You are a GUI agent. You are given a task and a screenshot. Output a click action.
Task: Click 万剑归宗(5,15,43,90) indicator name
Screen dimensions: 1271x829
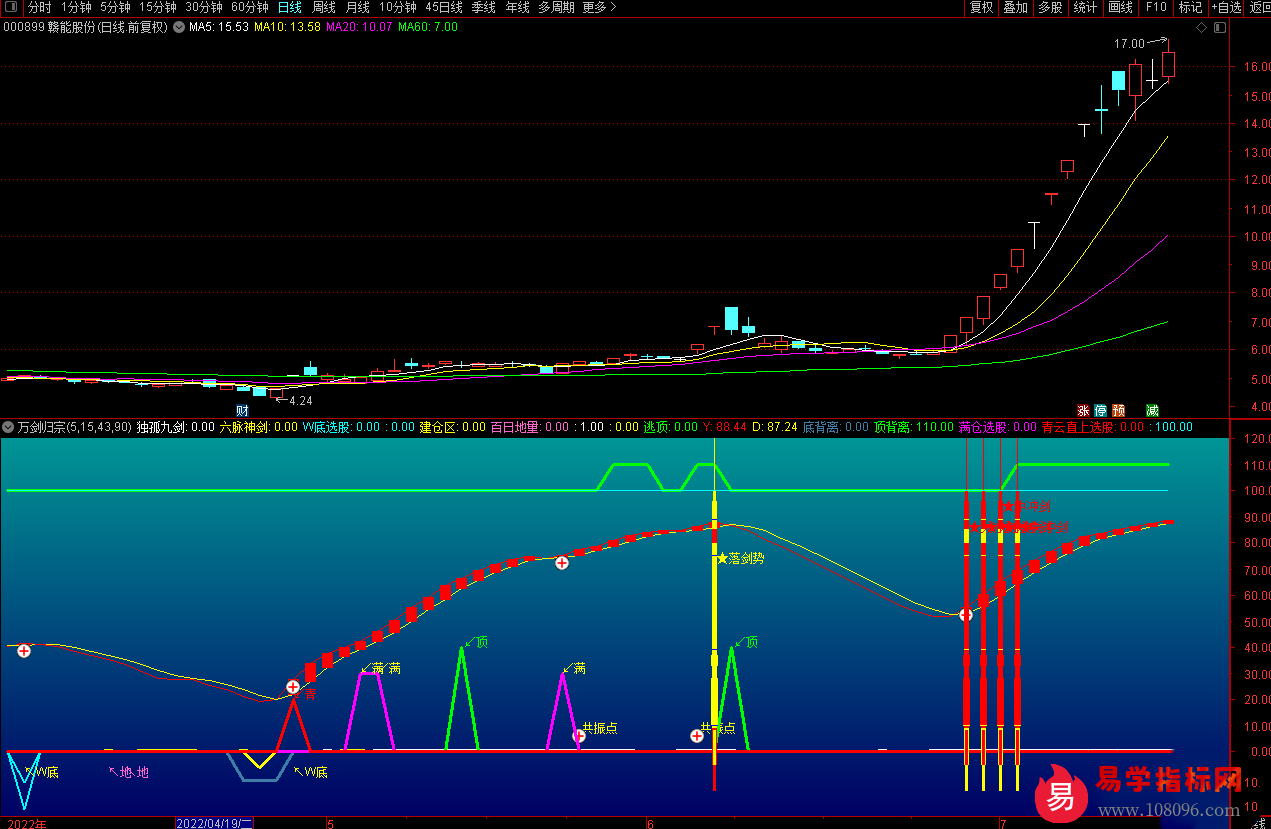click(74, 427)
